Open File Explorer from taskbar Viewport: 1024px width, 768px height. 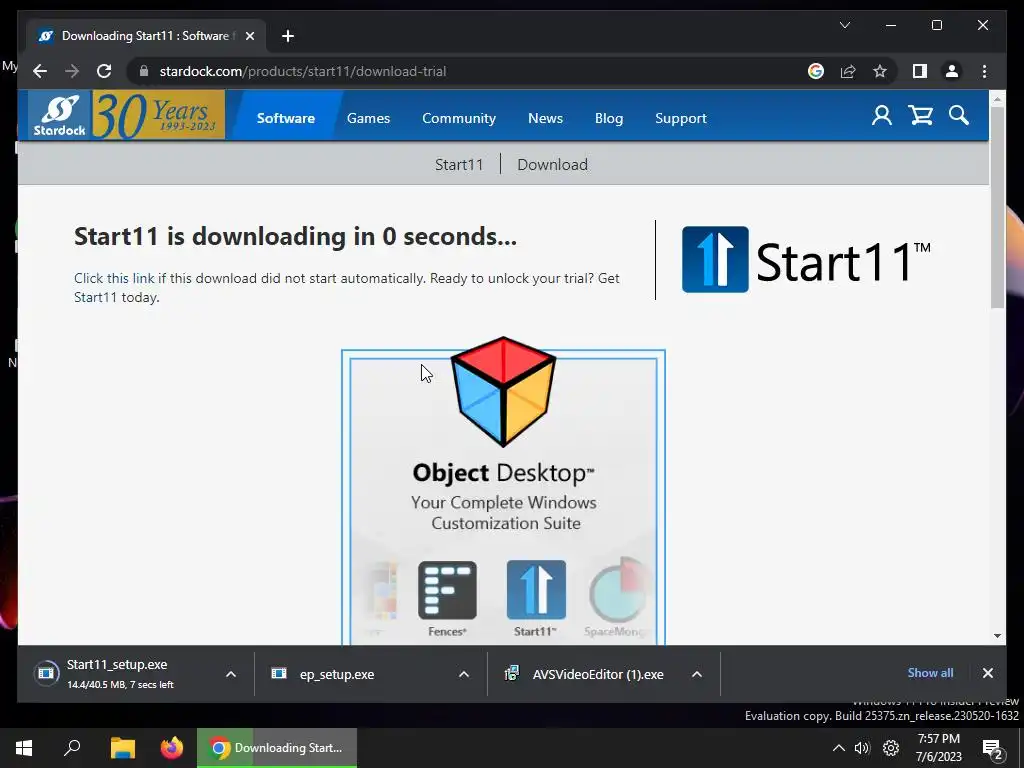(x=122, y=748)
